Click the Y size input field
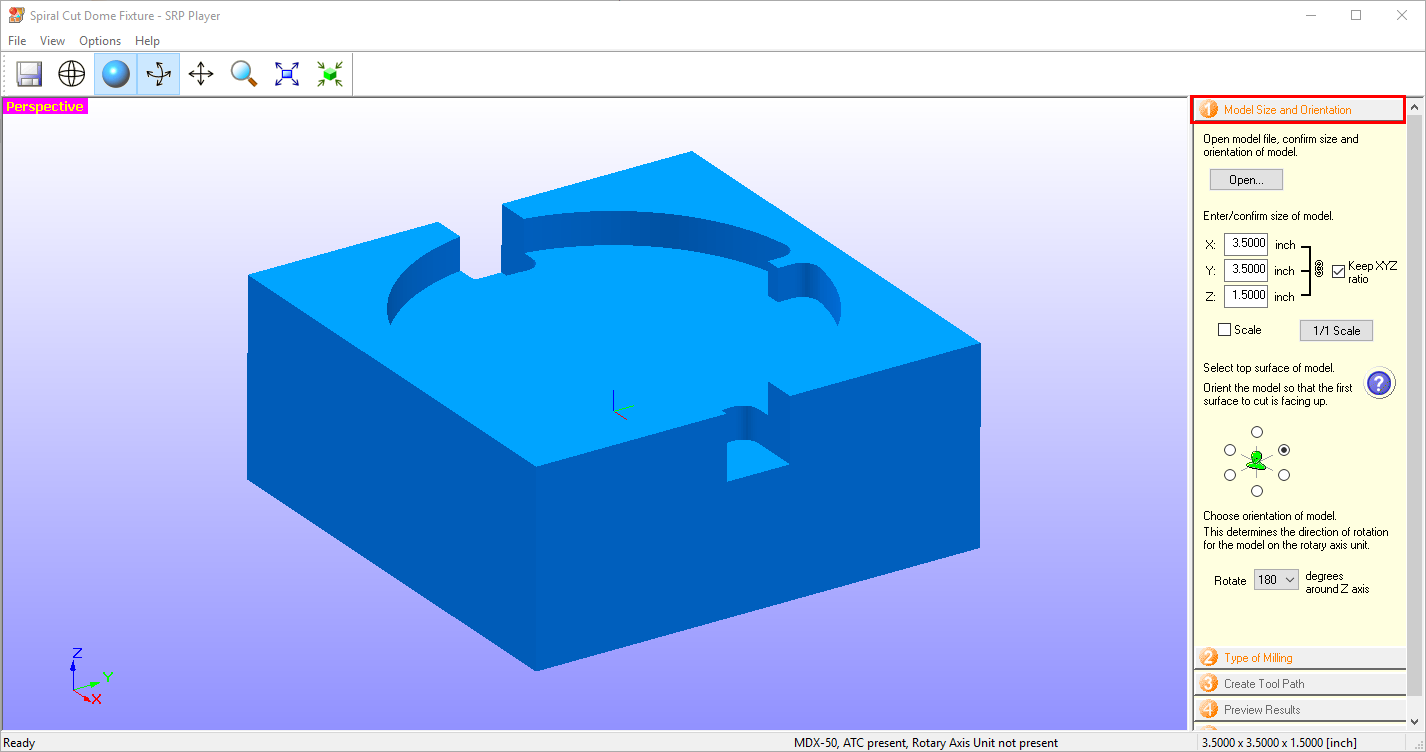 point(1246,270)
